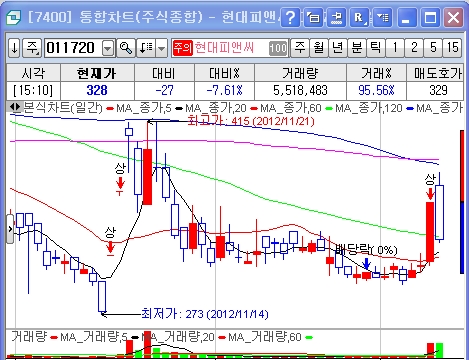Click the help question mark icon
Viewport: 469px width, 360px height.
coord(290,17)
